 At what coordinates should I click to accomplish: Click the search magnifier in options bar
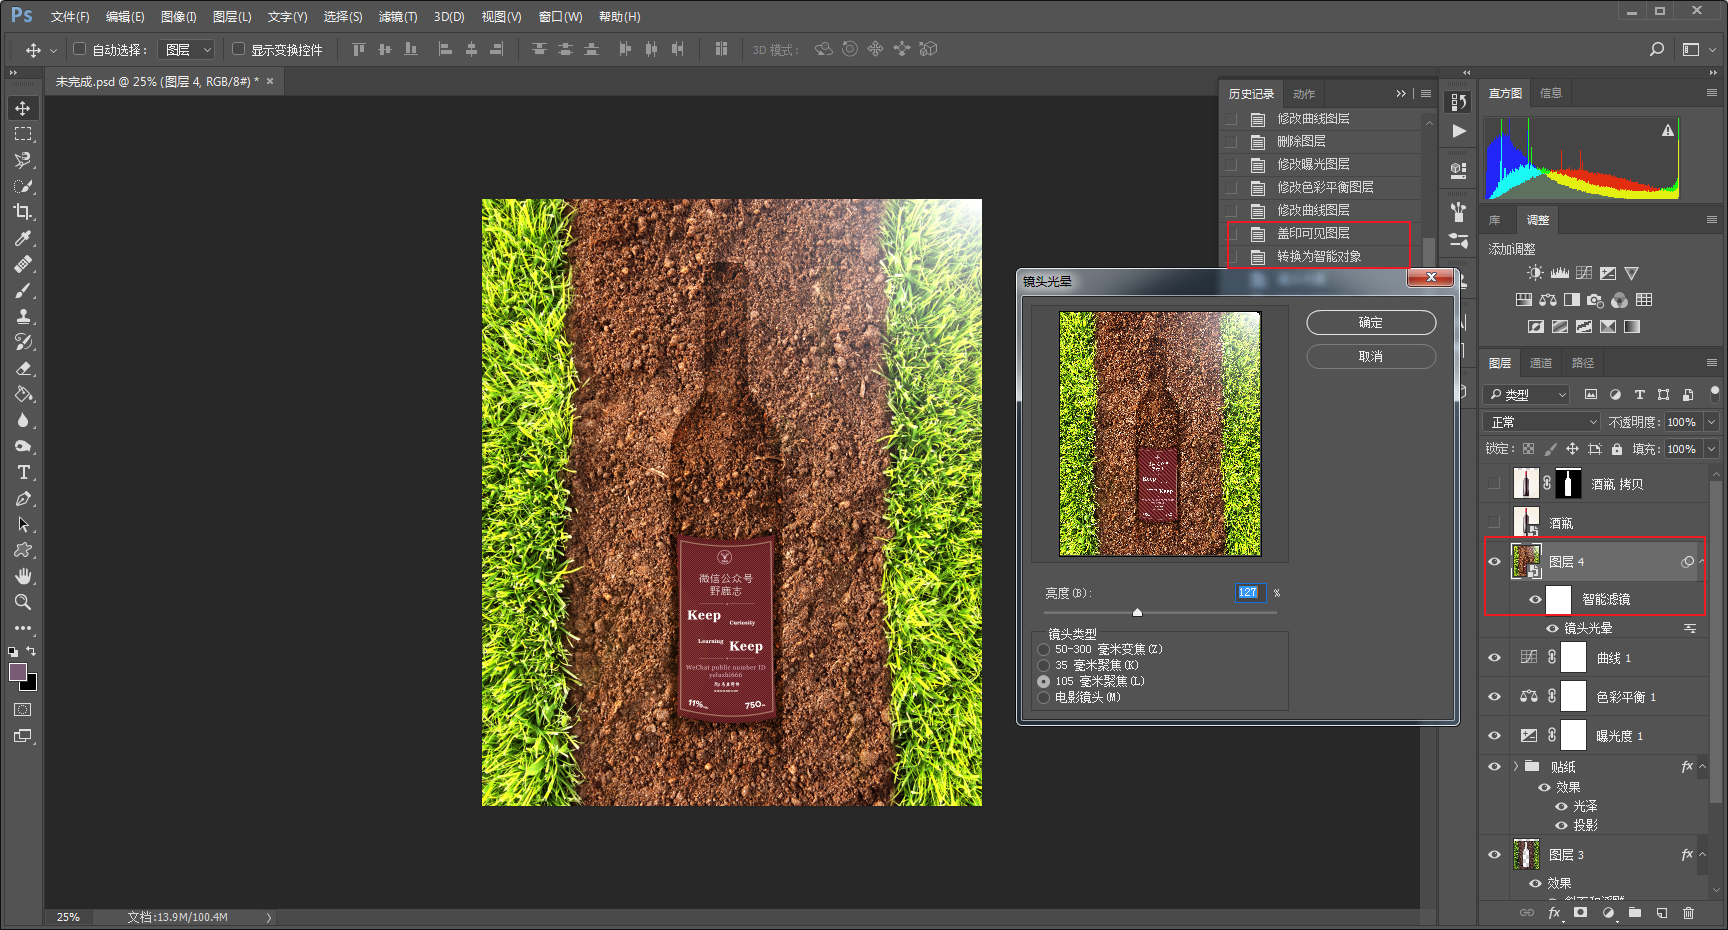click(x=1657, y=49)
